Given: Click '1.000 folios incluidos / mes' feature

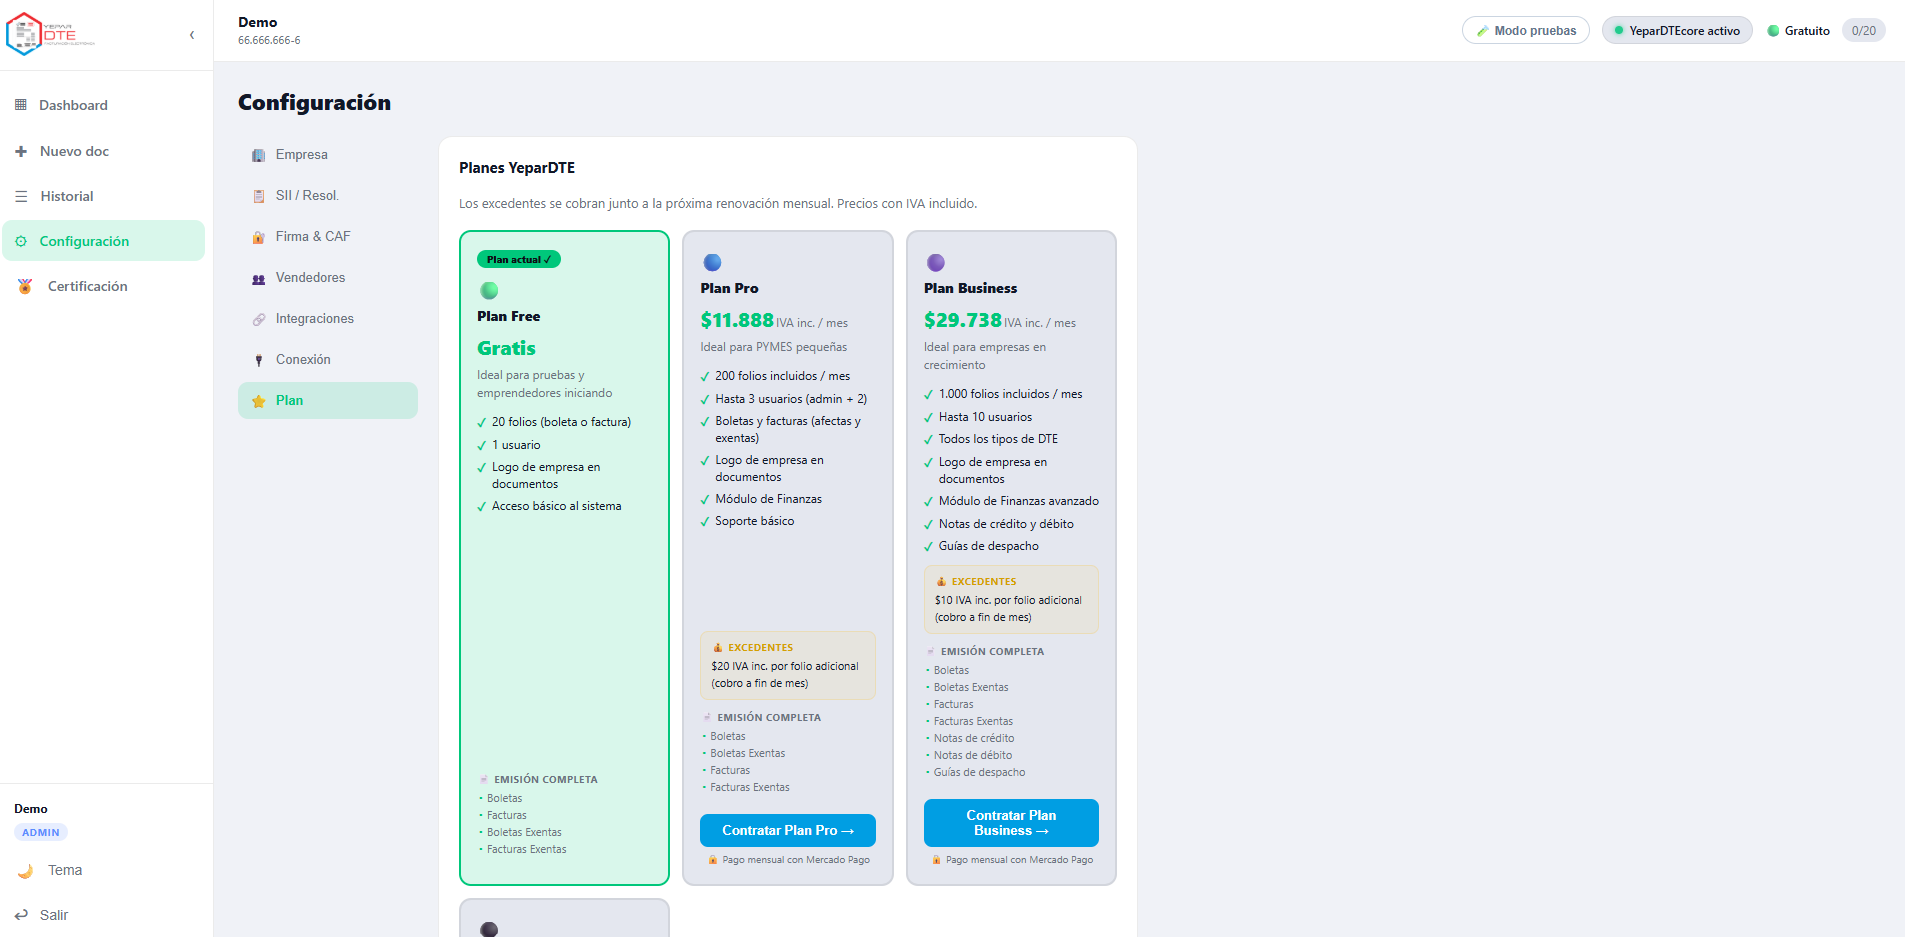Looking at the screenshot, I should point(1011,394).
